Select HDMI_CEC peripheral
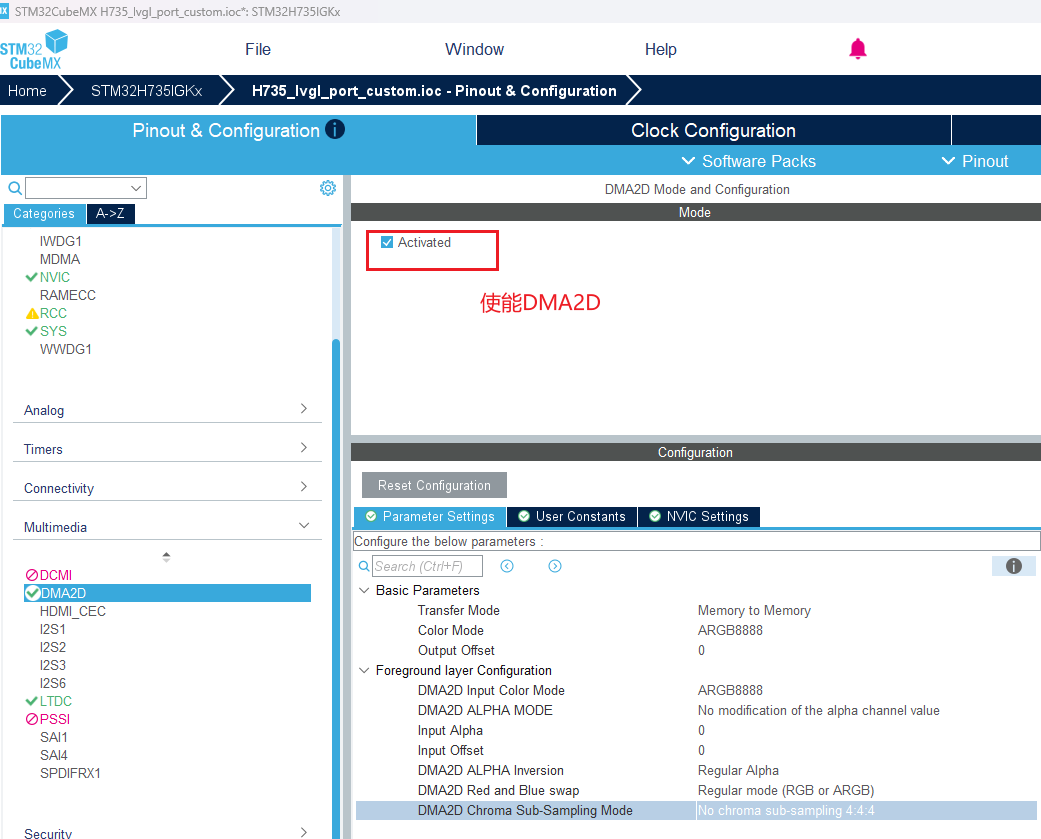The width and height of the screenshot is (1041, 839). (72, 611)
